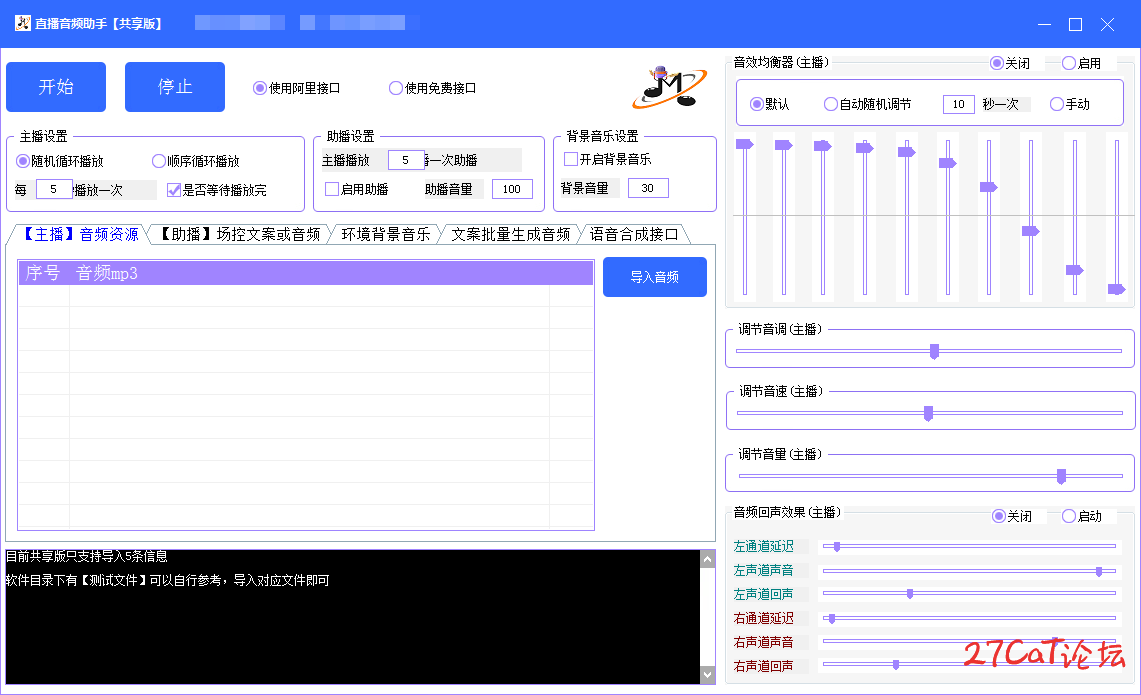
Task: Click the tenth equalizer band slider handle
Action: pyautogui.click(x=1116, y=289)
